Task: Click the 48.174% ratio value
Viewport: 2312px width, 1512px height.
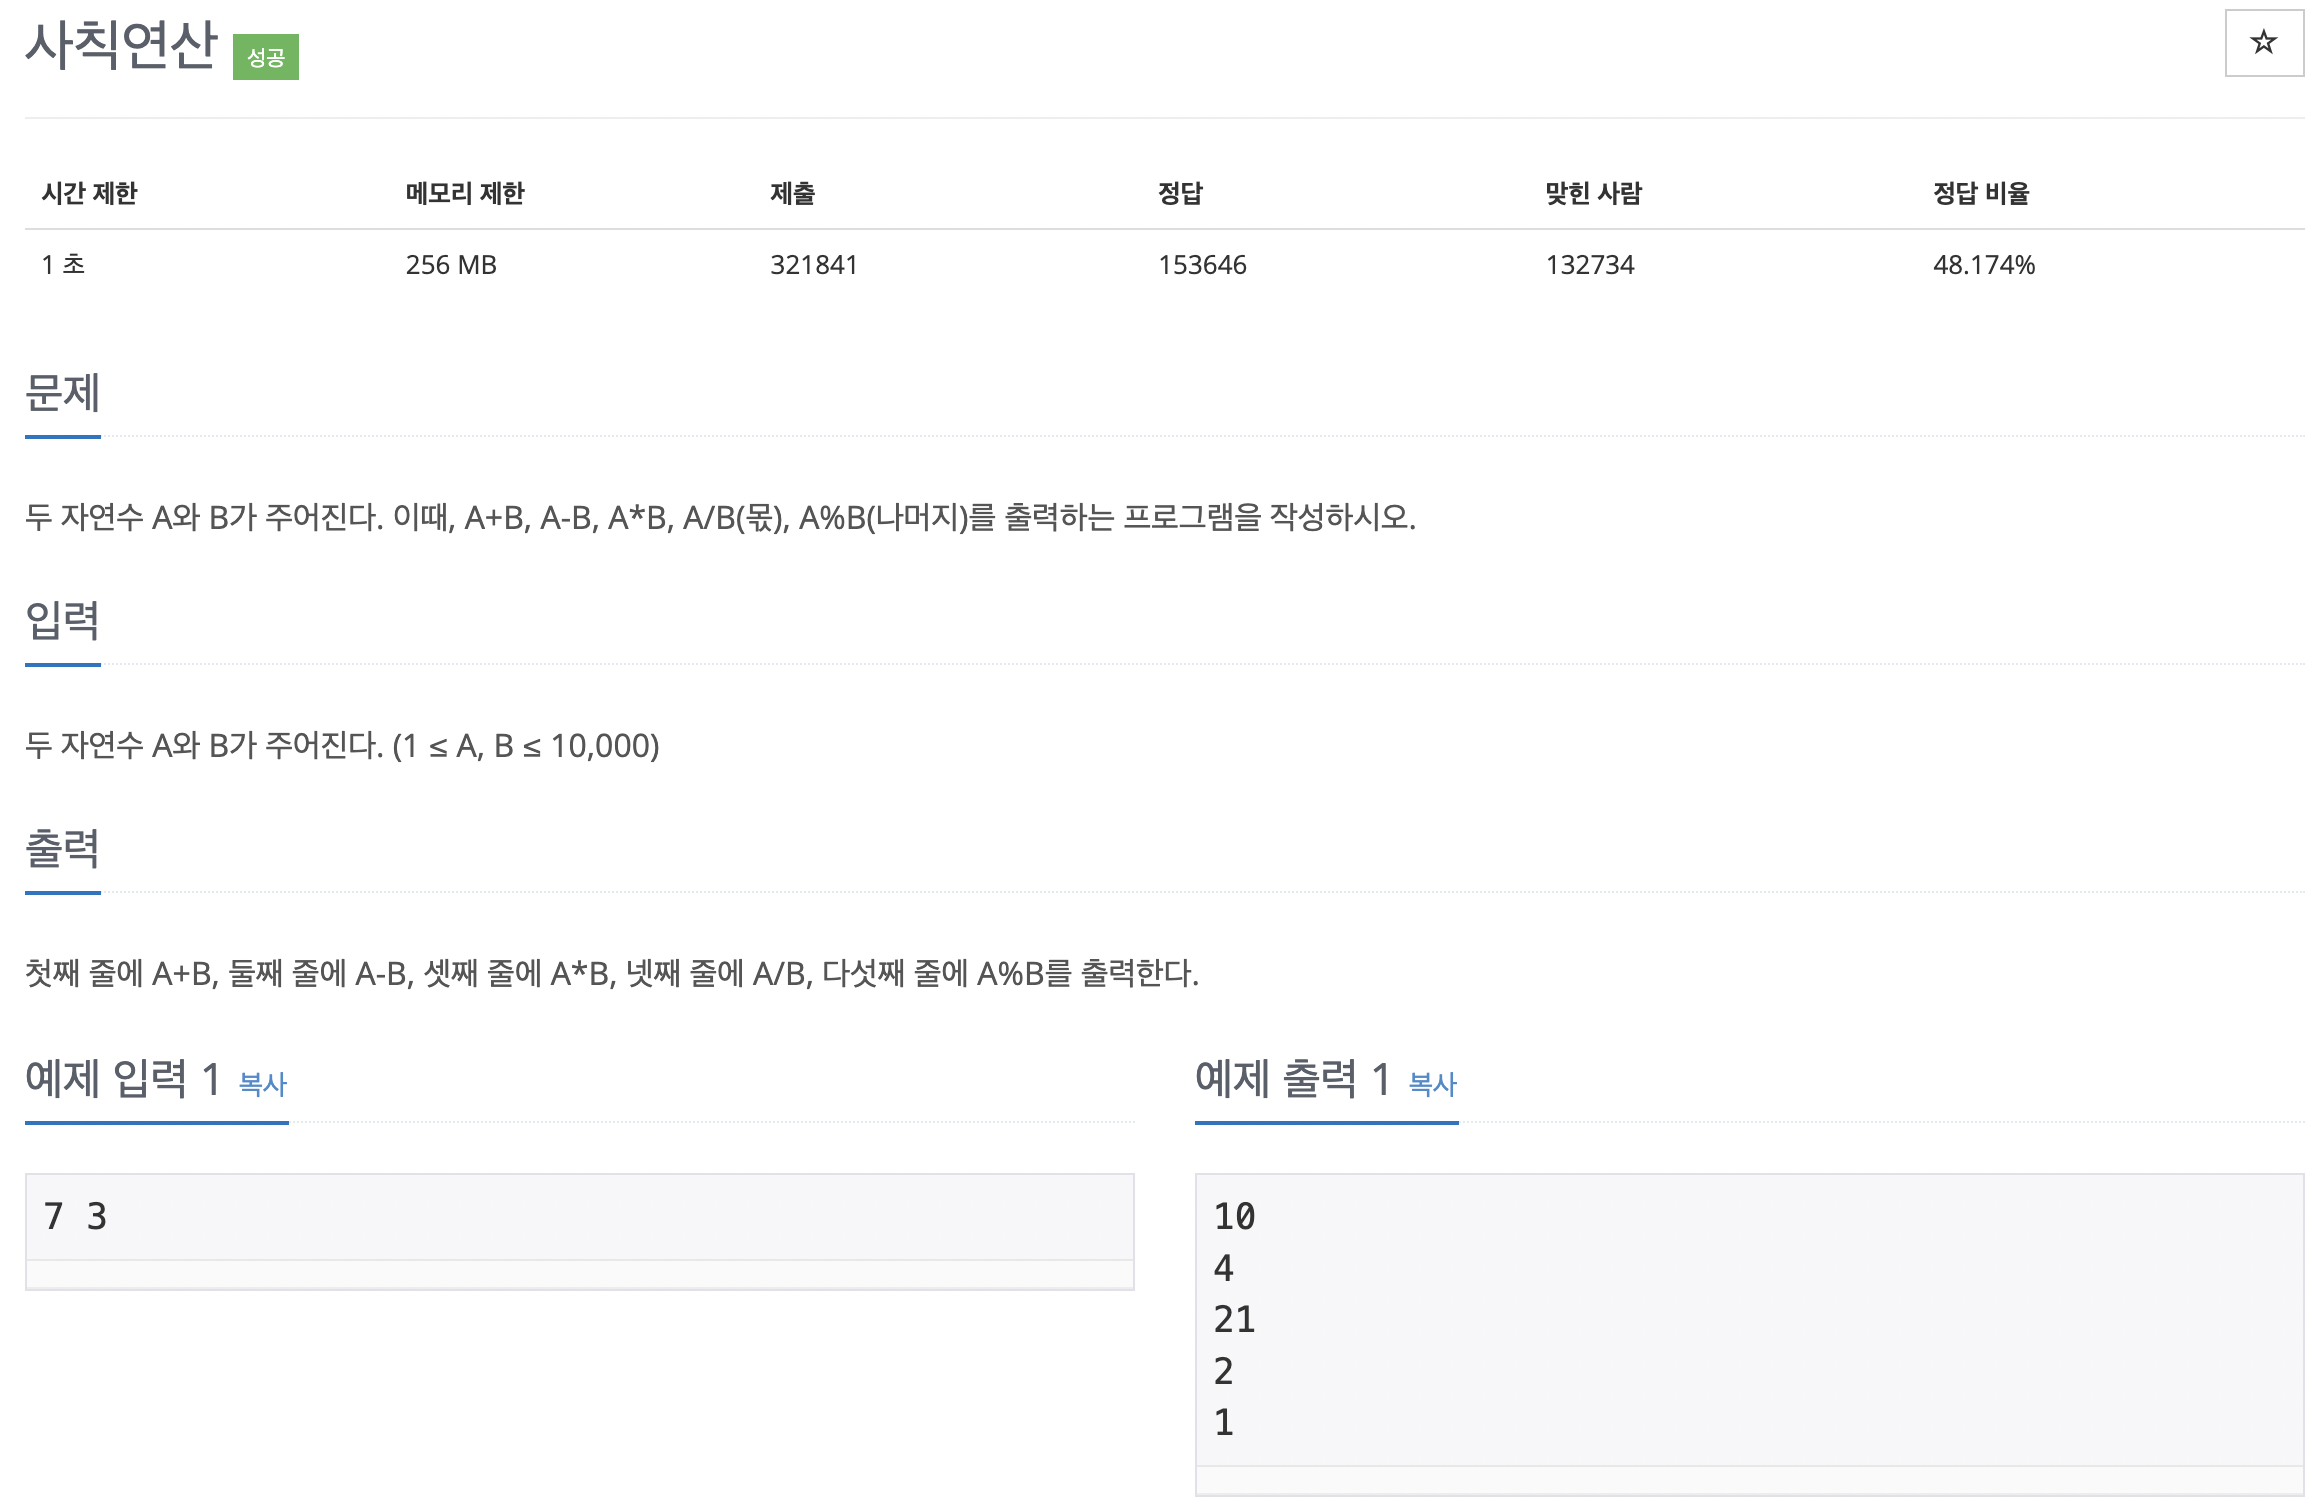Action: coord(1984,265)
